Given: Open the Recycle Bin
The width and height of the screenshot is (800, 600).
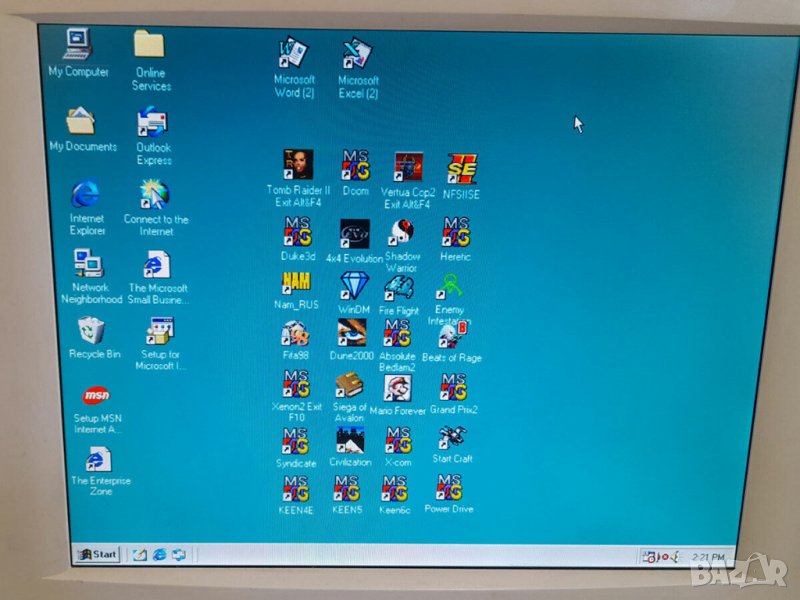Looking at the screenshot, I should (x=93, y=331).
